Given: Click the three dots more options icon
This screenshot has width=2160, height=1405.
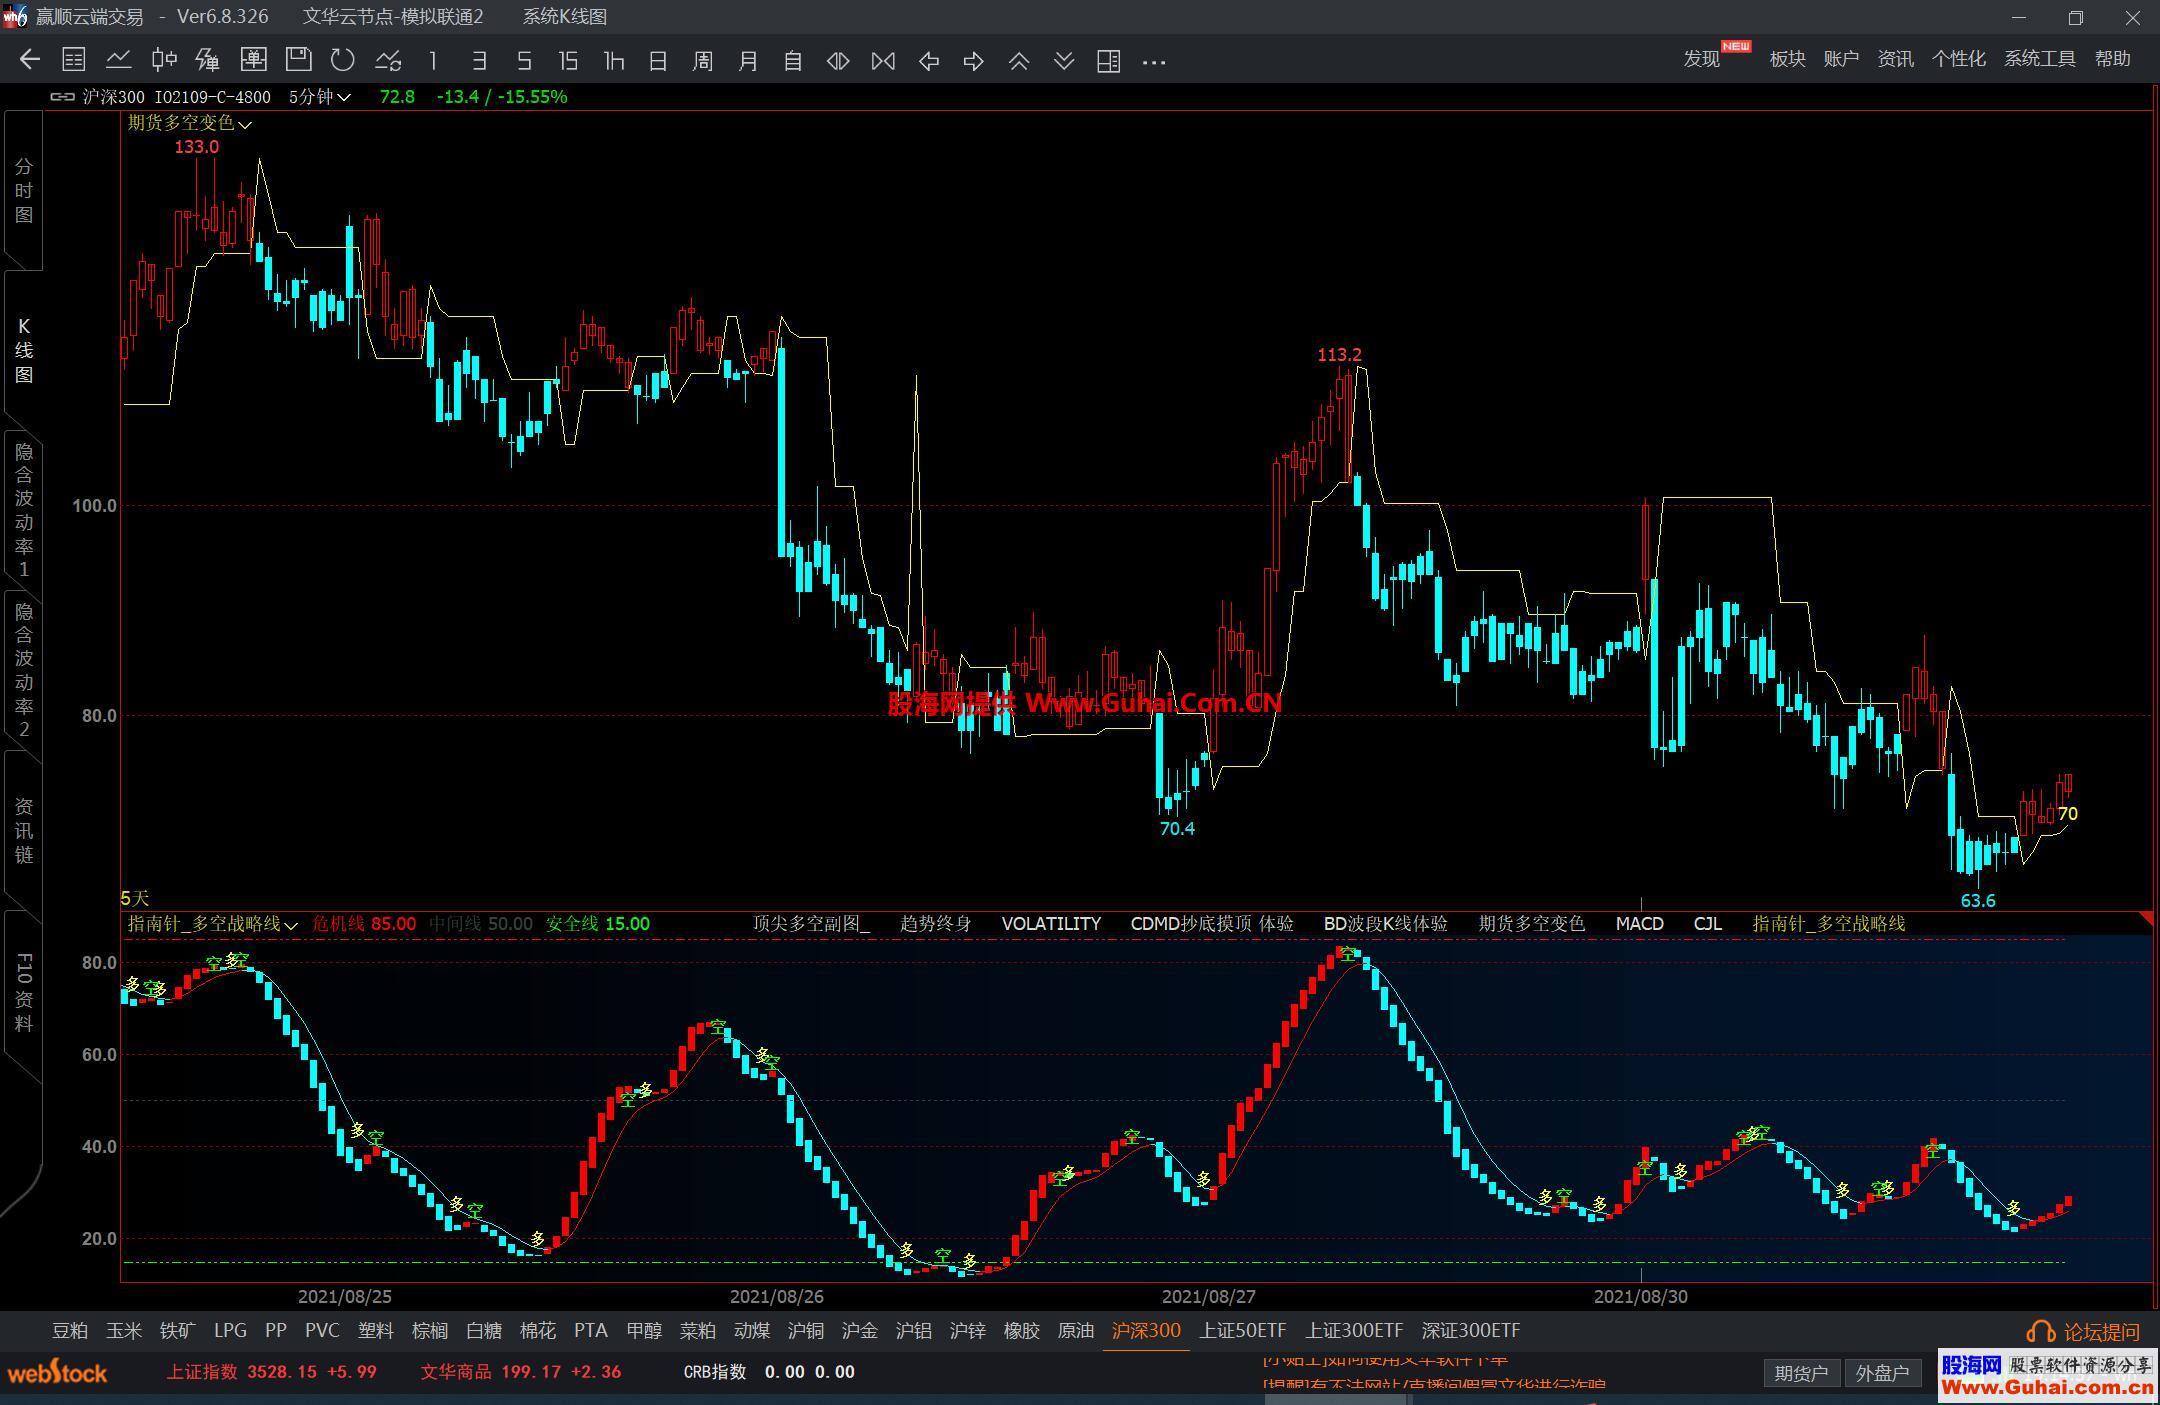Looking at the screenshot, I should (x=1153, y=62).
